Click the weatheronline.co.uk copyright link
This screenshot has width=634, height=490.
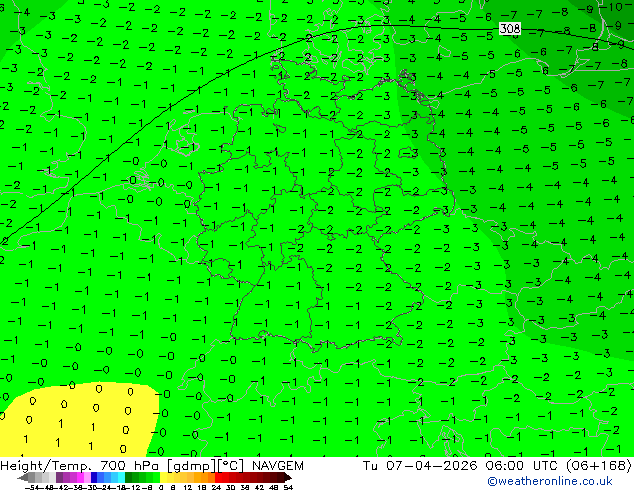point(550,481)
